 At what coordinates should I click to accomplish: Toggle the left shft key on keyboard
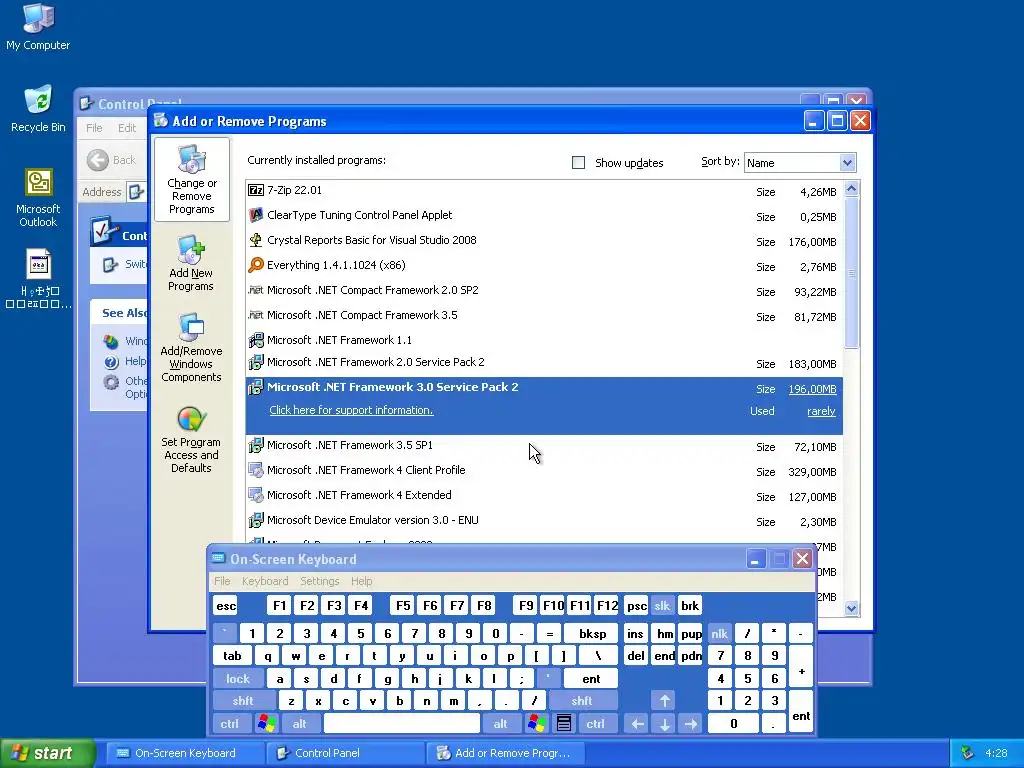point(242,701)
